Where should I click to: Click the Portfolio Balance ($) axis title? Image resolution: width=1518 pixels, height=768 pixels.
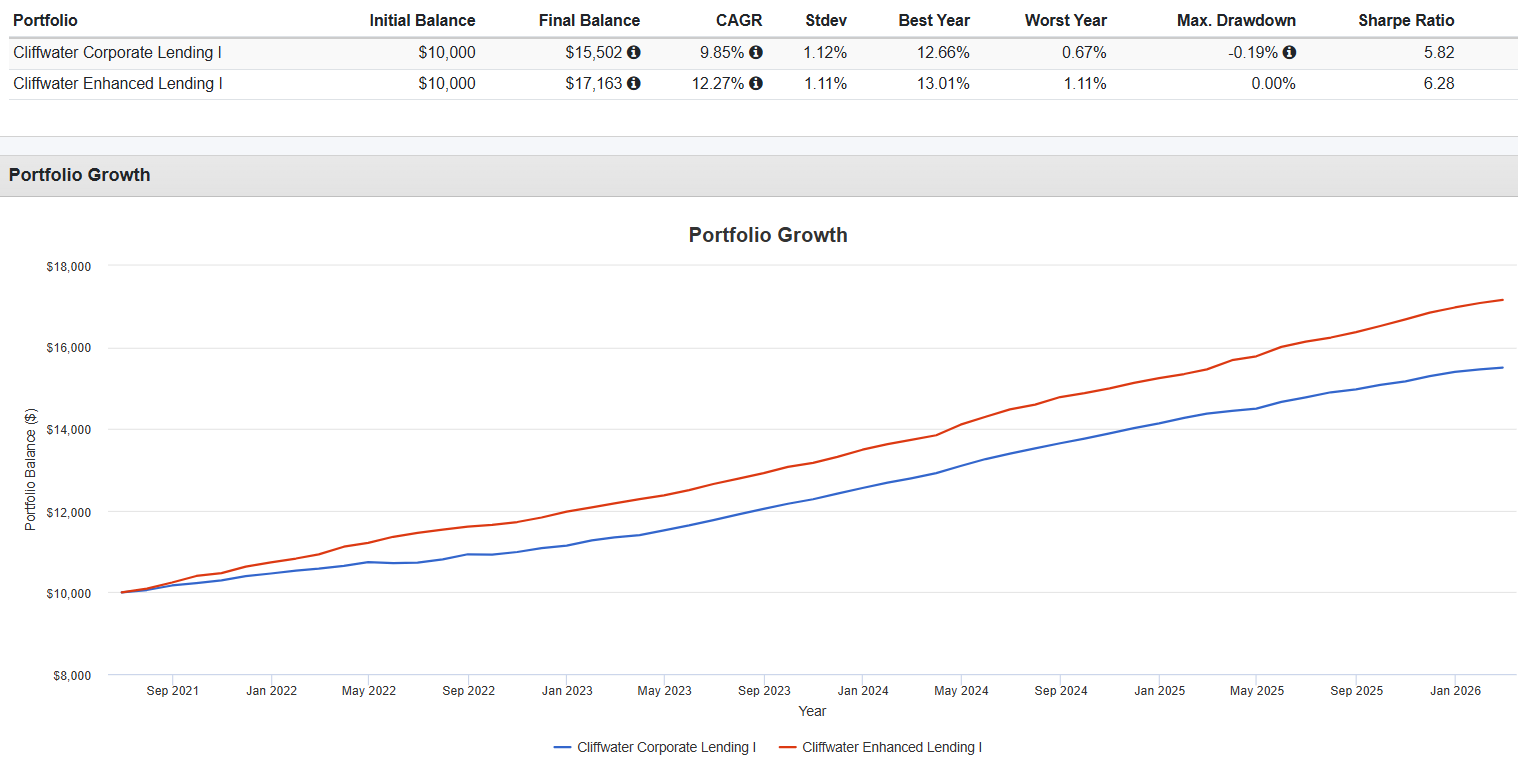(x=31, y=469)
